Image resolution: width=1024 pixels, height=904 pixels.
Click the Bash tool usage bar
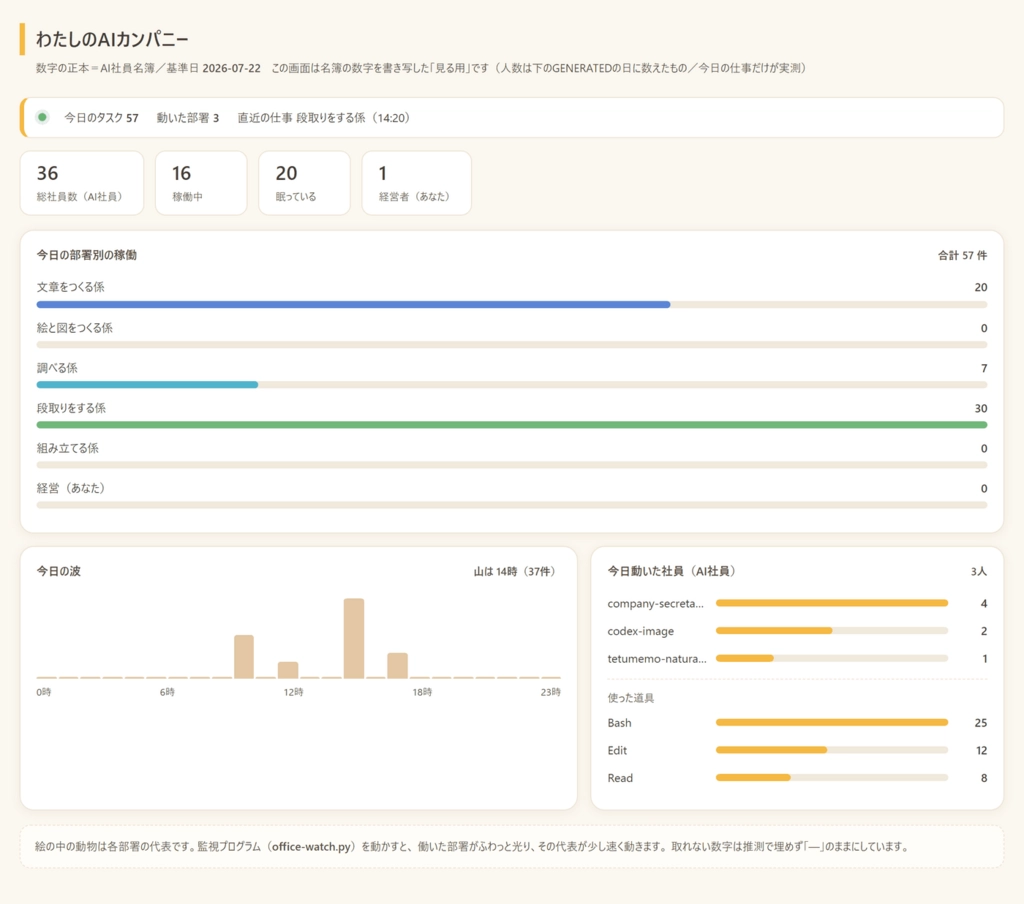click(x=832, y=722)
